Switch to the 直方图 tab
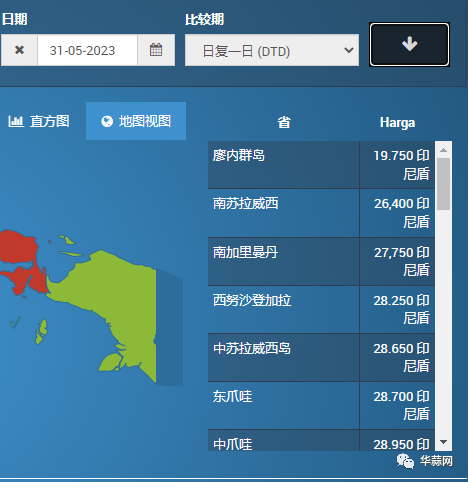Image resolution: width=468 pixels, height=482 pixels. [x=39, y=121]
